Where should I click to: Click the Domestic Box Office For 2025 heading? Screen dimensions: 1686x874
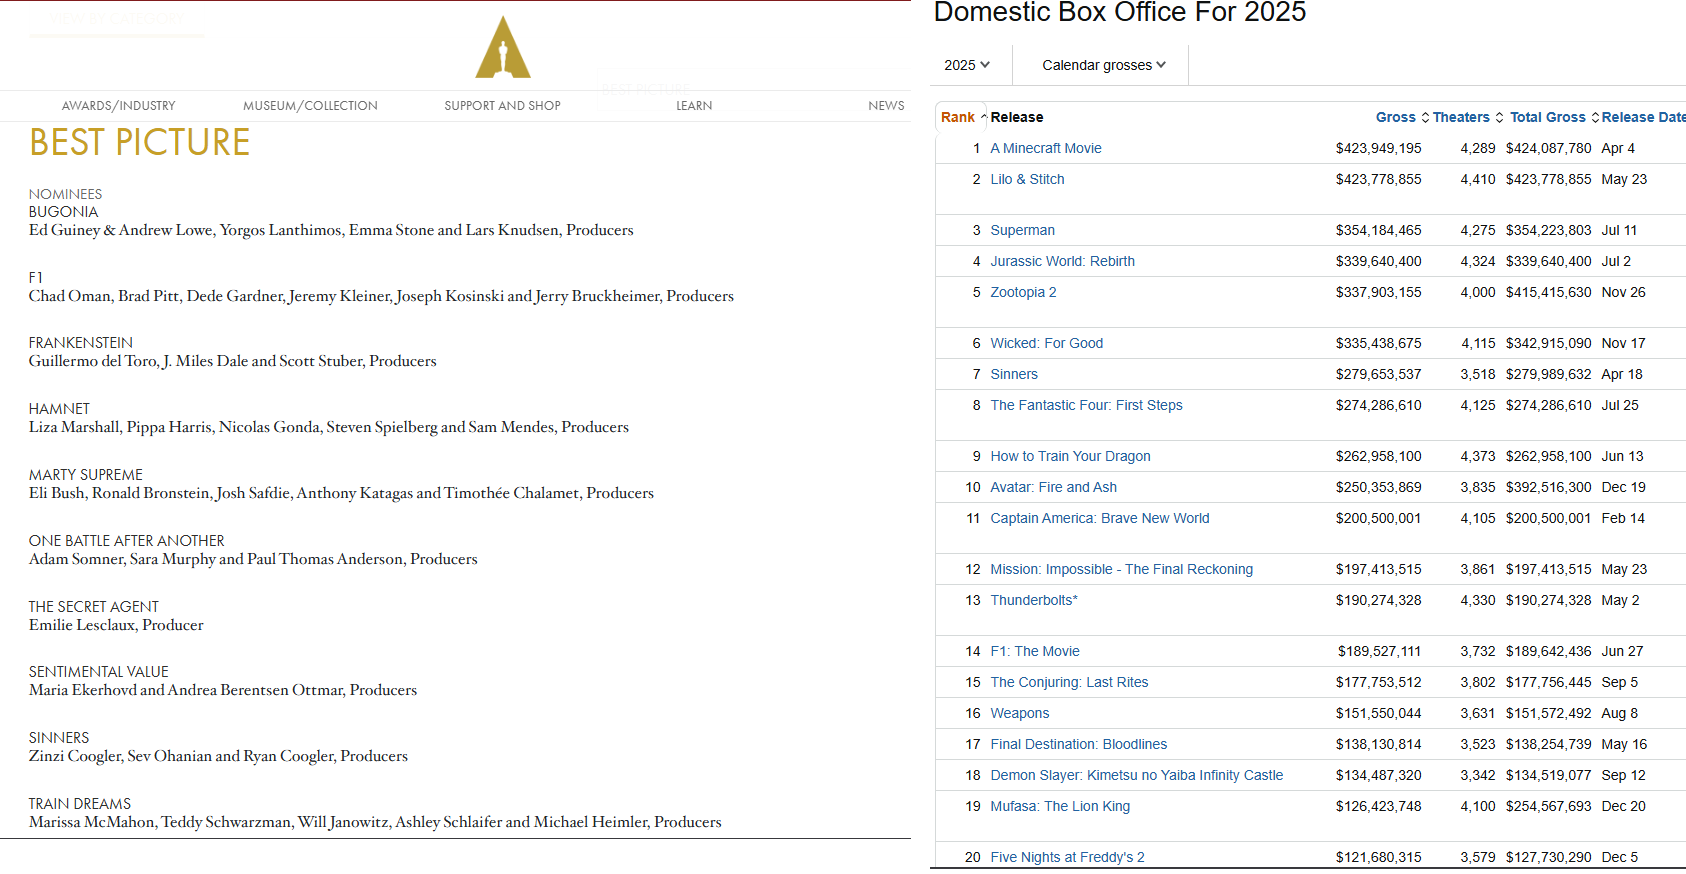coord(1120,12)
